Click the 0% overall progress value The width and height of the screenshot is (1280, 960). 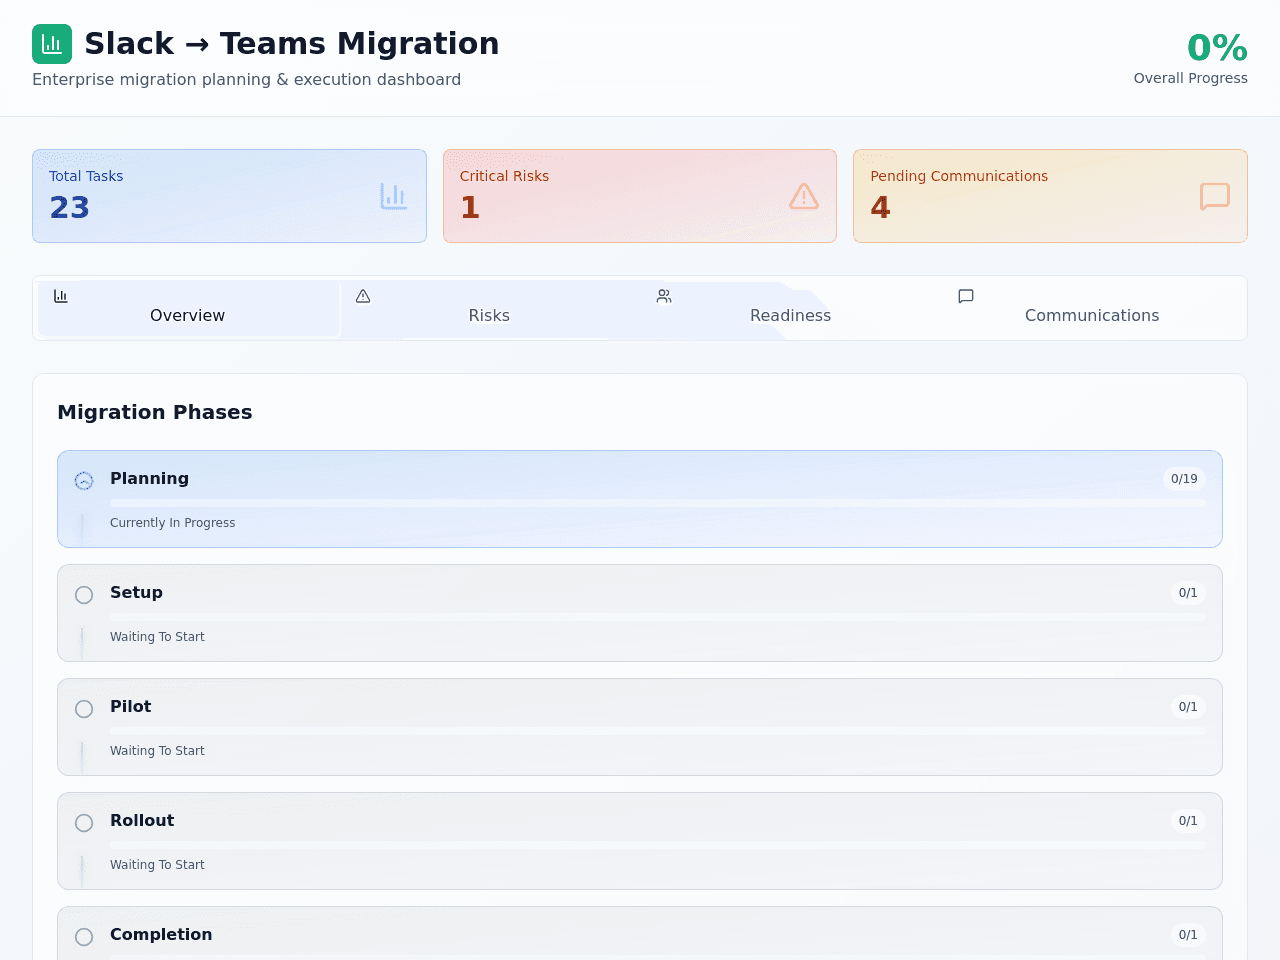1217,48
